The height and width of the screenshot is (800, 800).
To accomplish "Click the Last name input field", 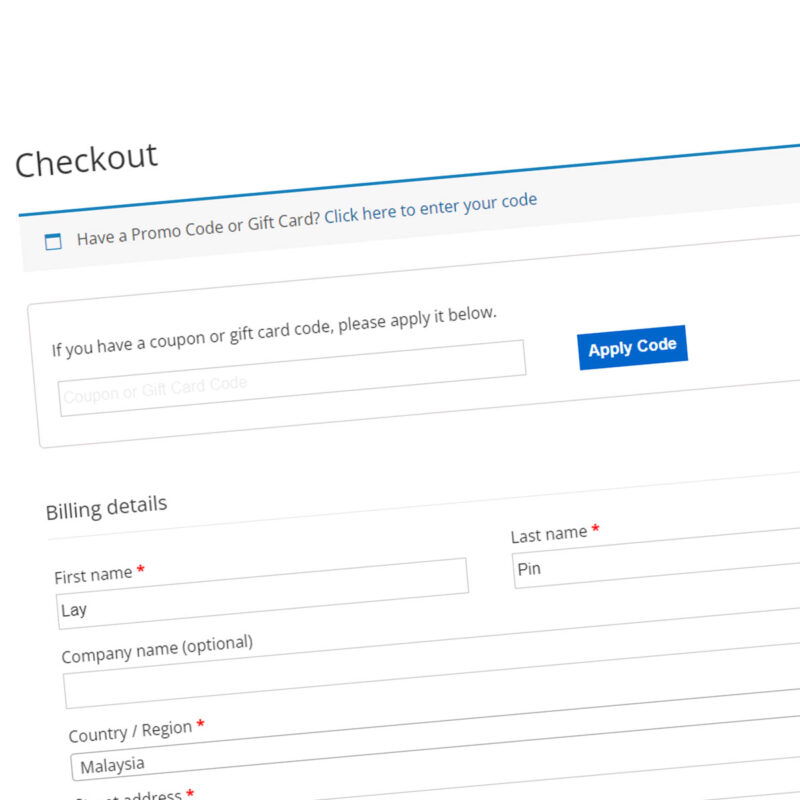I will pos(656,559).
